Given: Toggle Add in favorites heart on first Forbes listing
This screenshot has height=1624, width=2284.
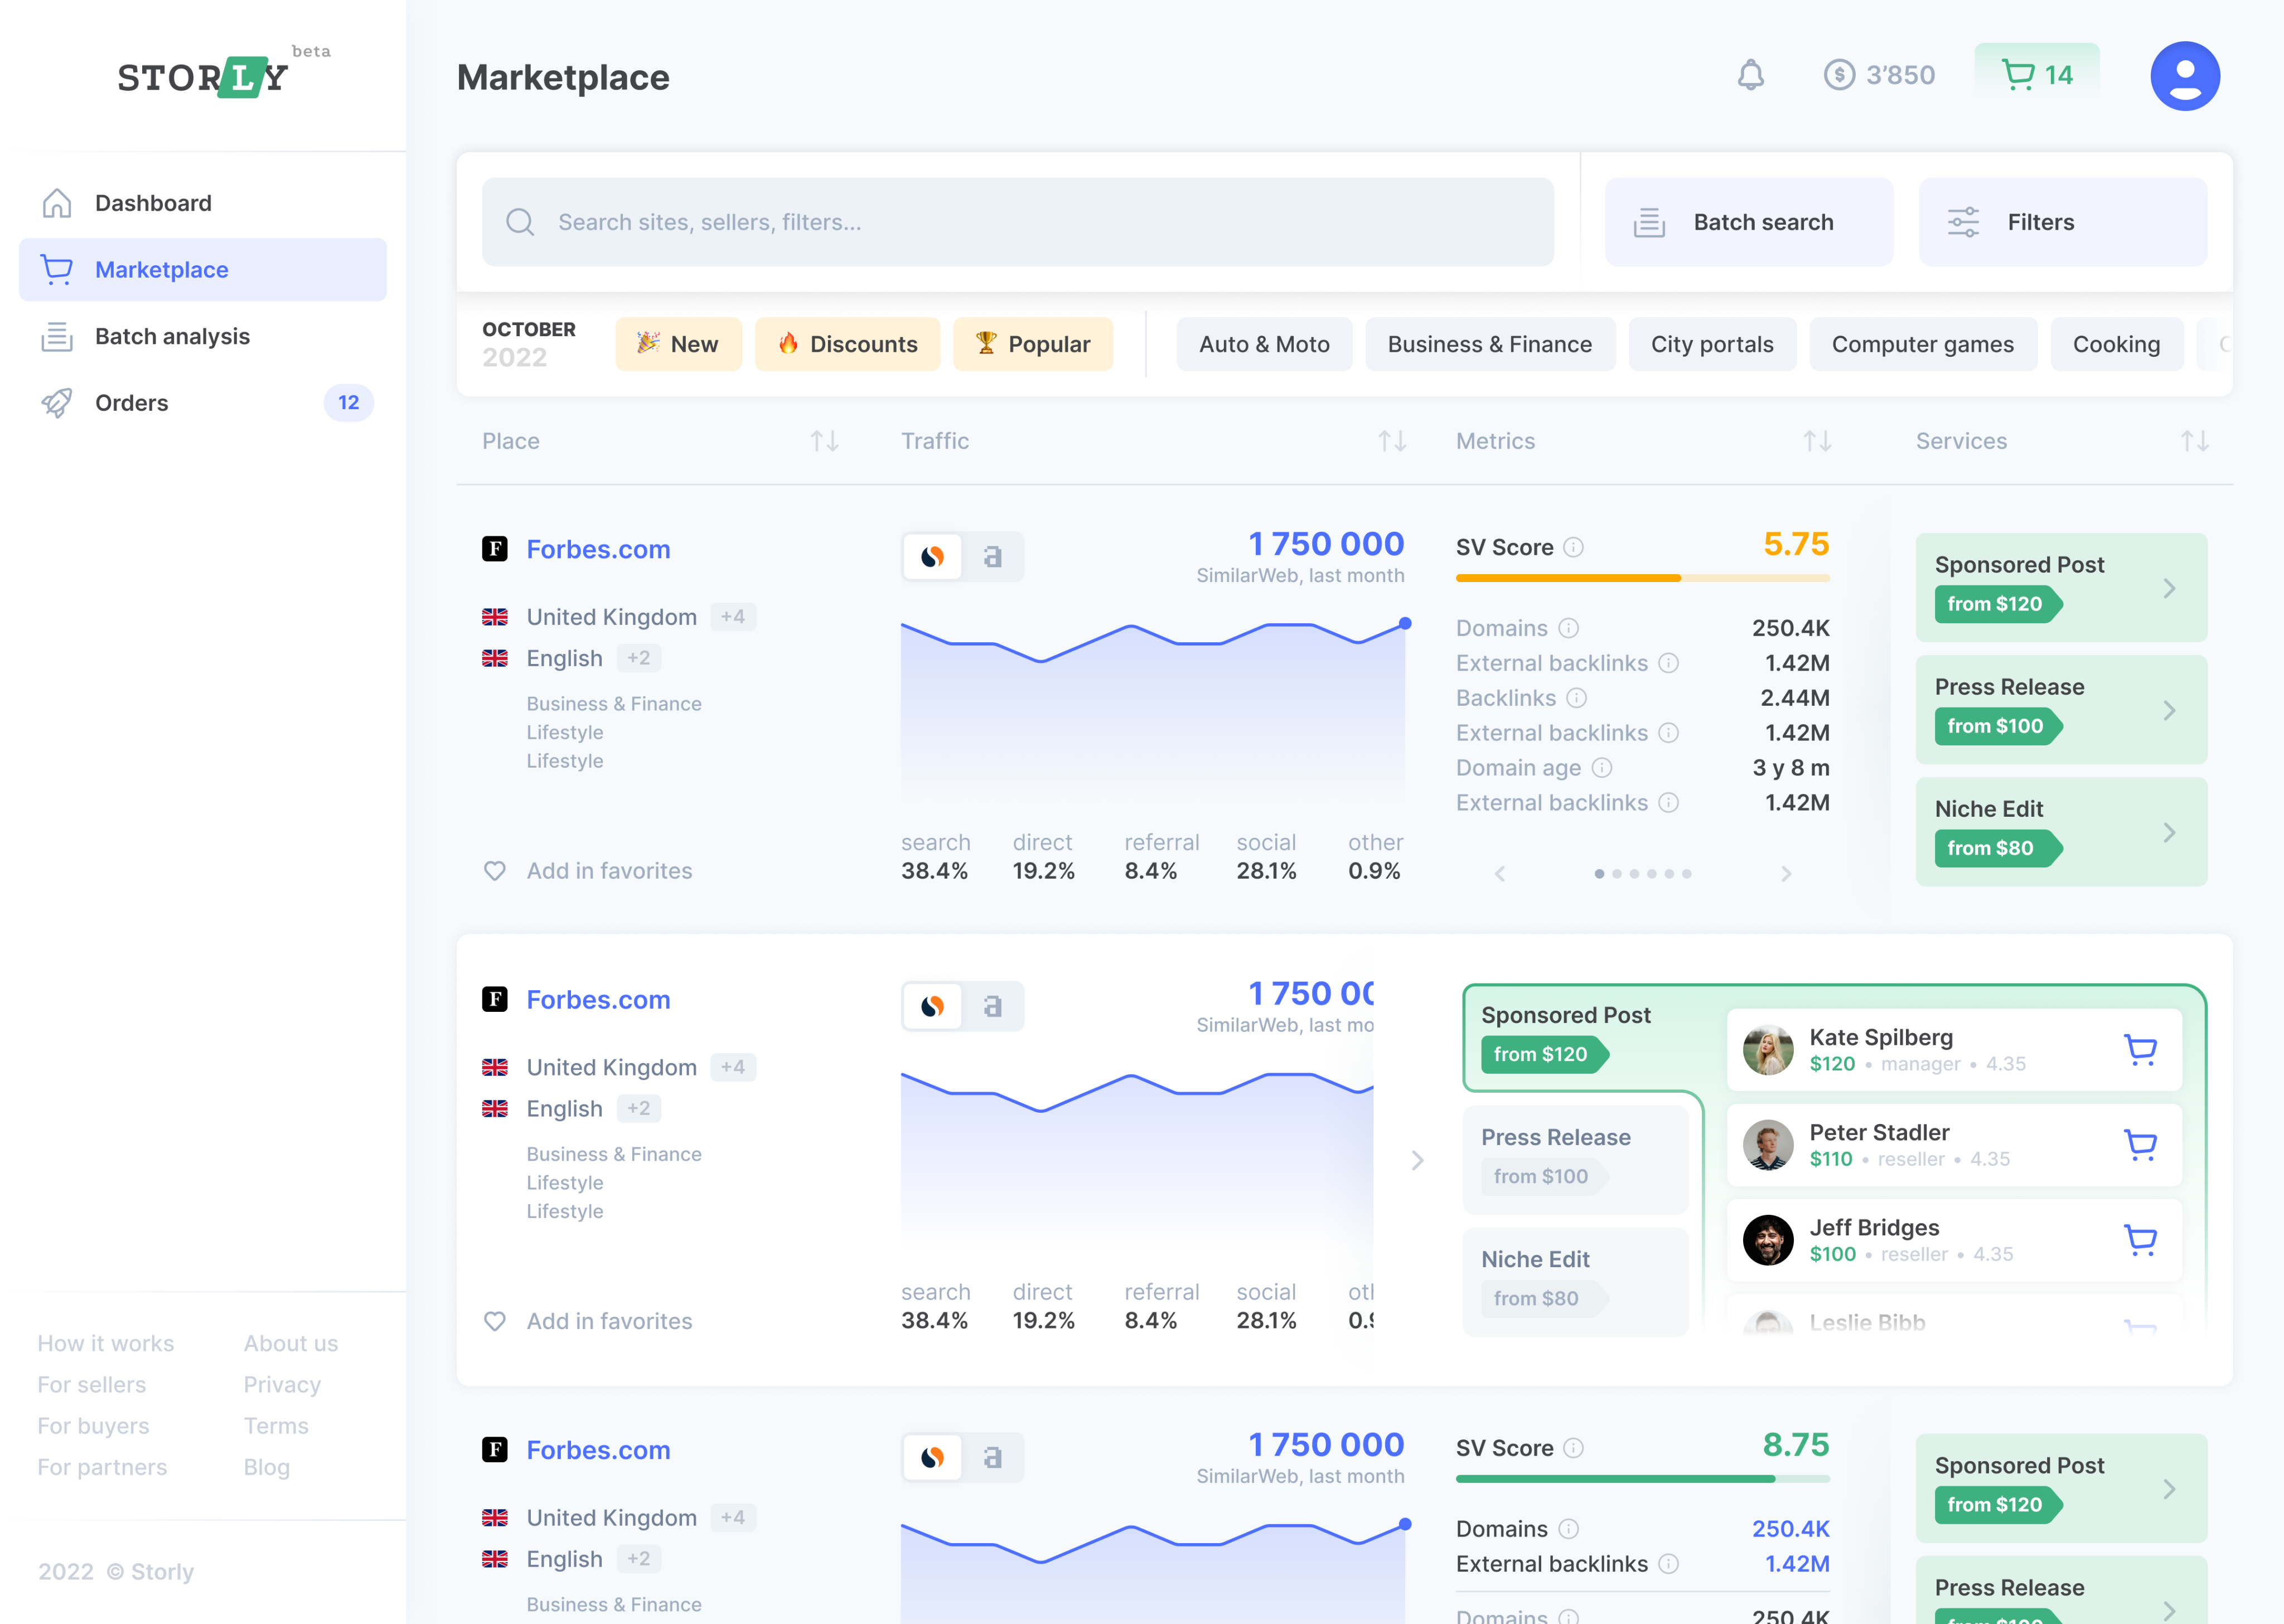Looking at the screenshot, I should [x=495, y=871].
